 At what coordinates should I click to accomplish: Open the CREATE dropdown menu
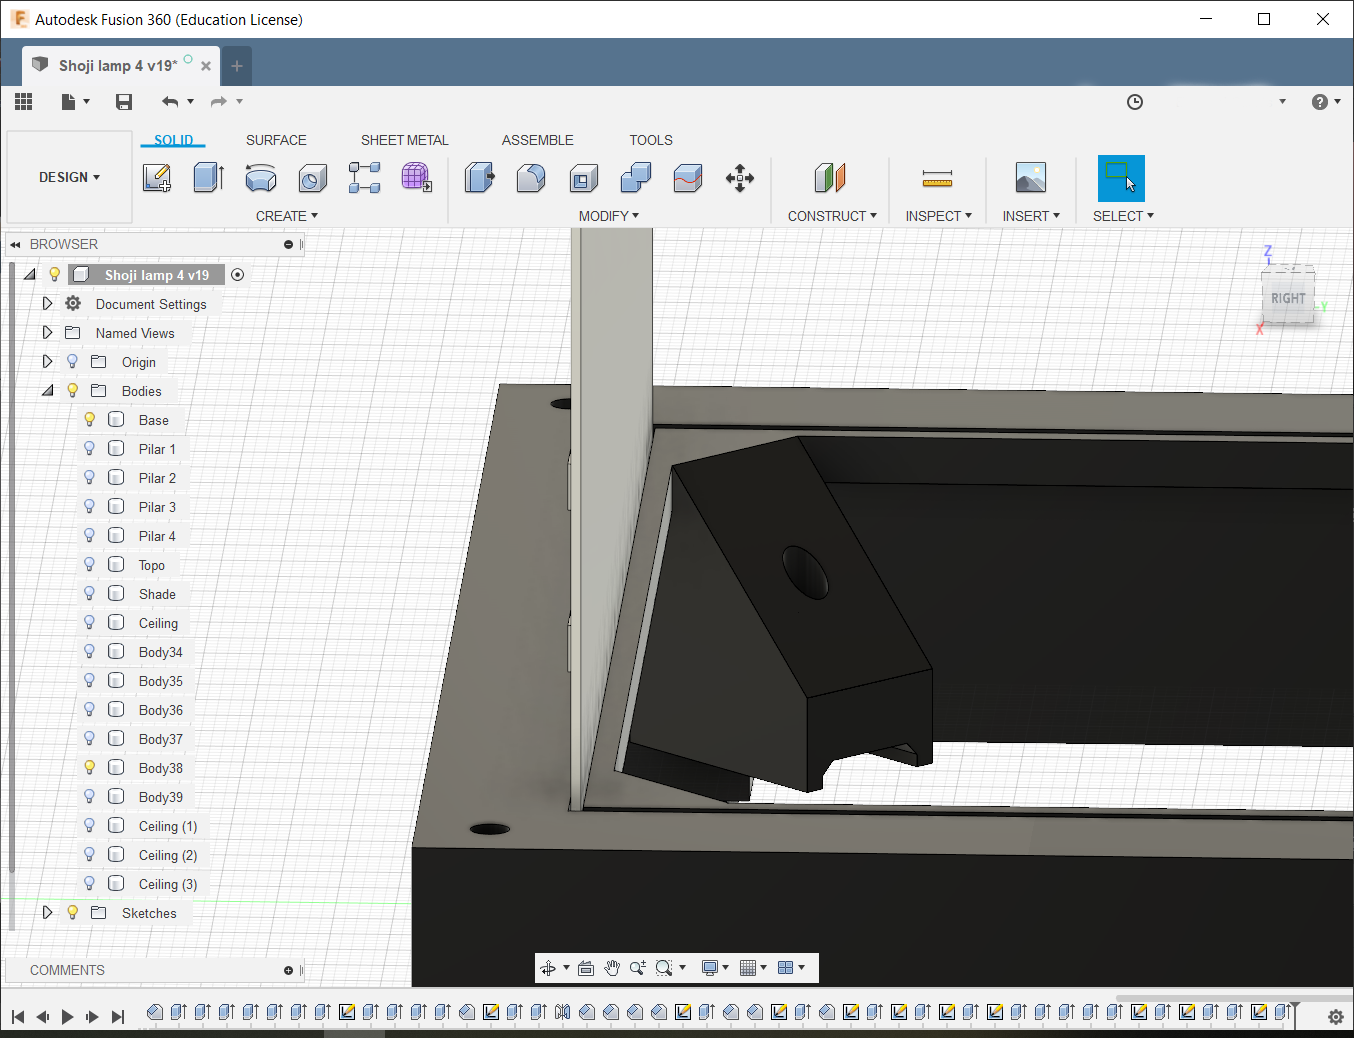click(287, 216)
